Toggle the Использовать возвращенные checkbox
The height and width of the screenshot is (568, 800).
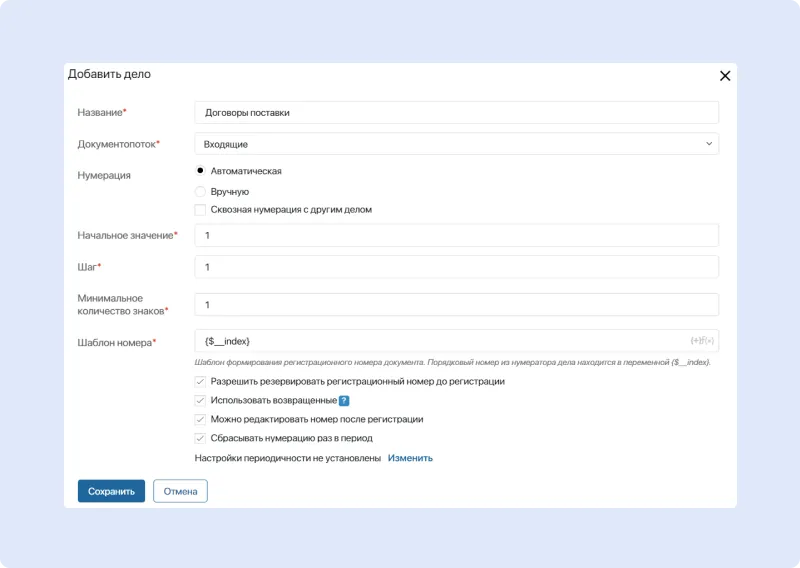pyautogui.click(x=200, y=400)
